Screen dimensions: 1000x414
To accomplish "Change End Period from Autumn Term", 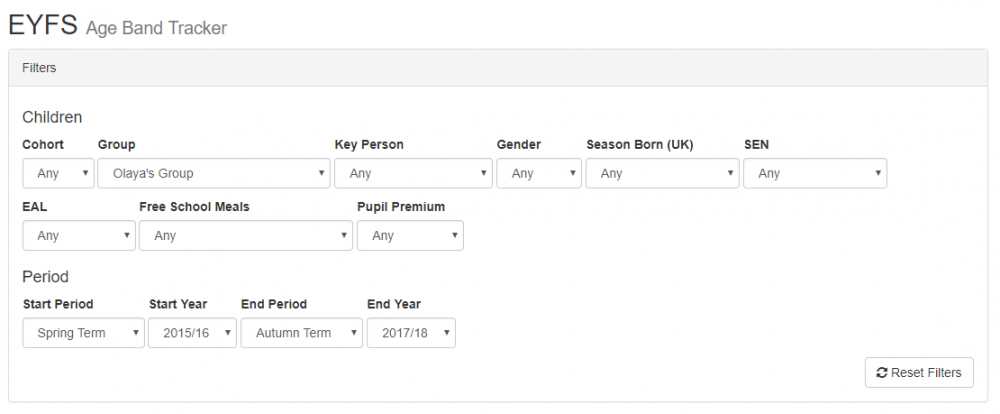I will pyautogui.click(x=301, y=333).
